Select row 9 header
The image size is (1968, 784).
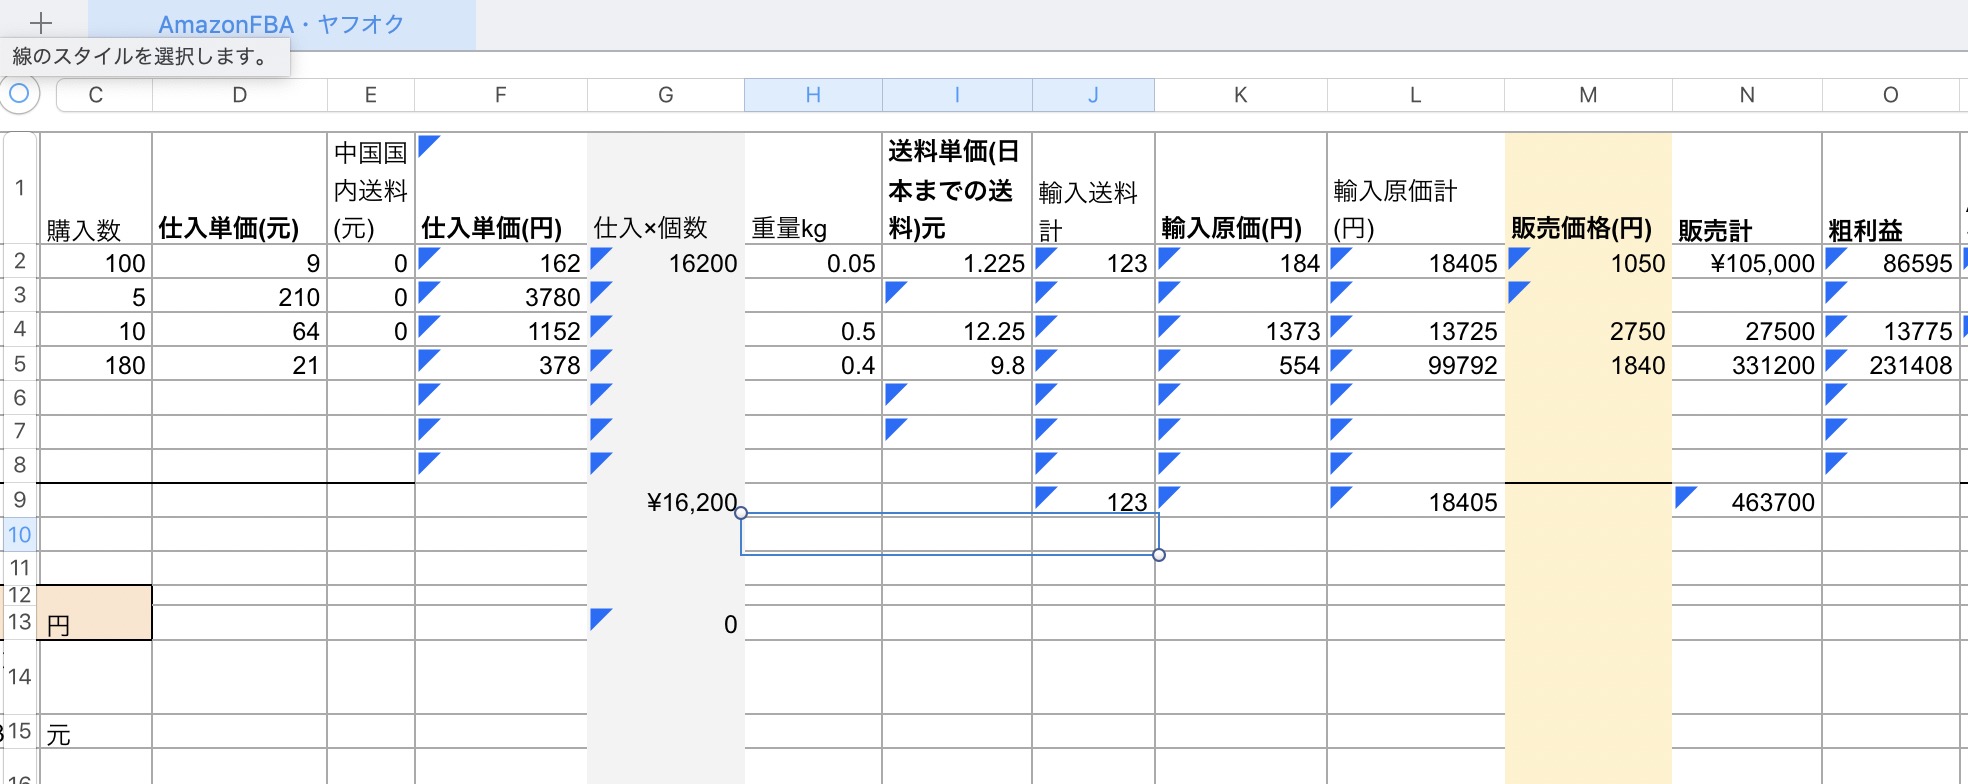(19, 500)
